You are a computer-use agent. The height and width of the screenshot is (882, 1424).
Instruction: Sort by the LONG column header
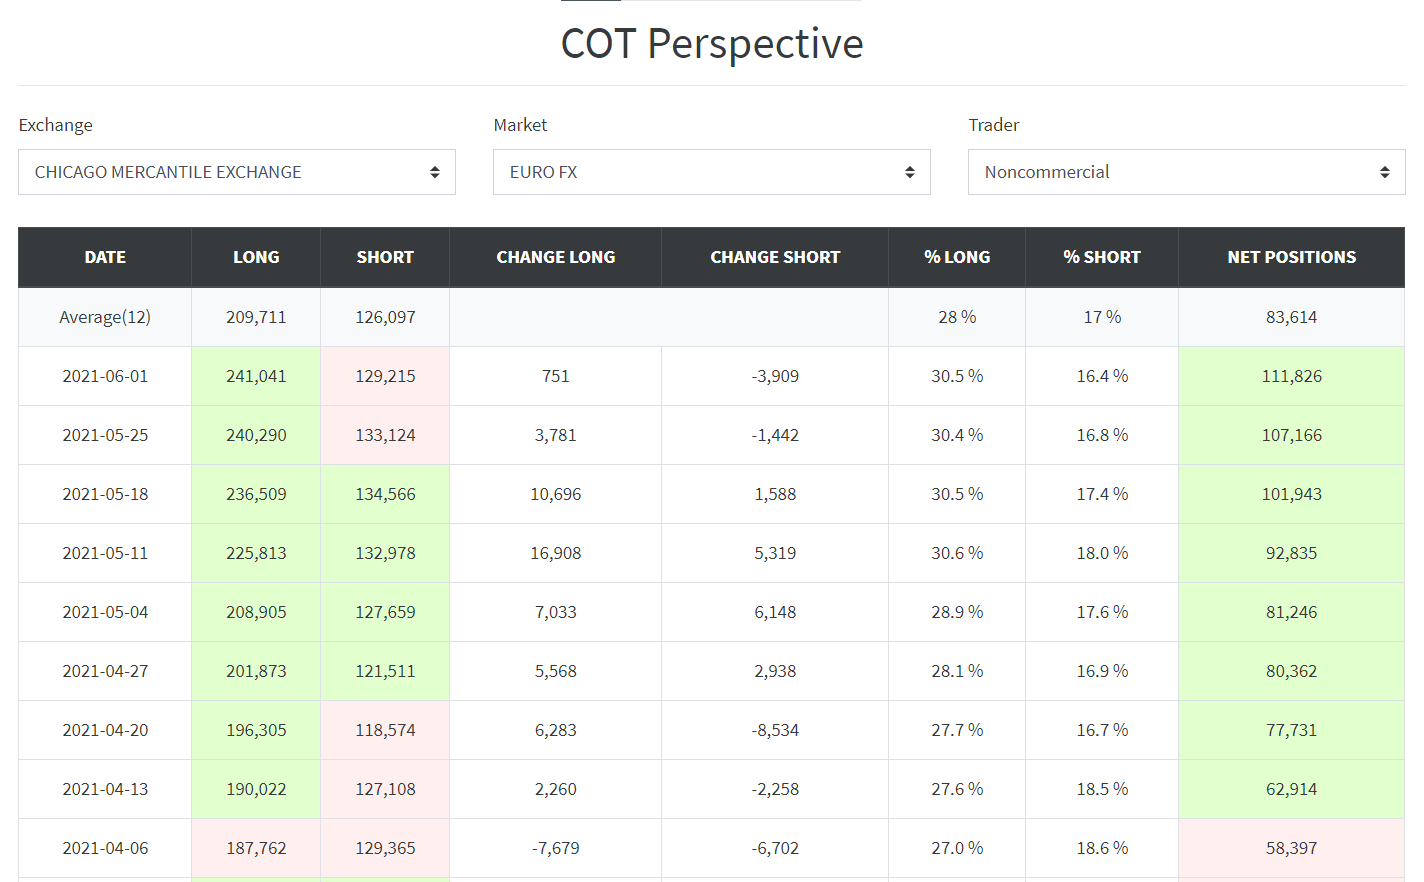[x=256, y=257]
